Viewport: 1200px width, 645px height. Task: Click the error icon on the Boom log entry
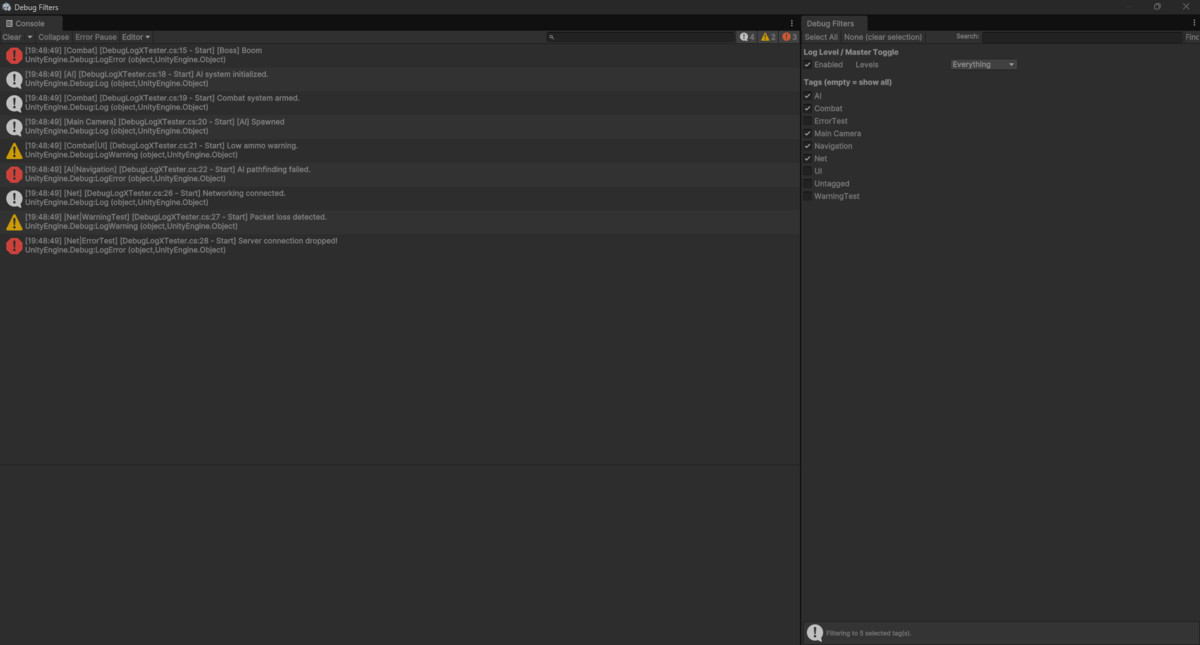click(13, 55)
